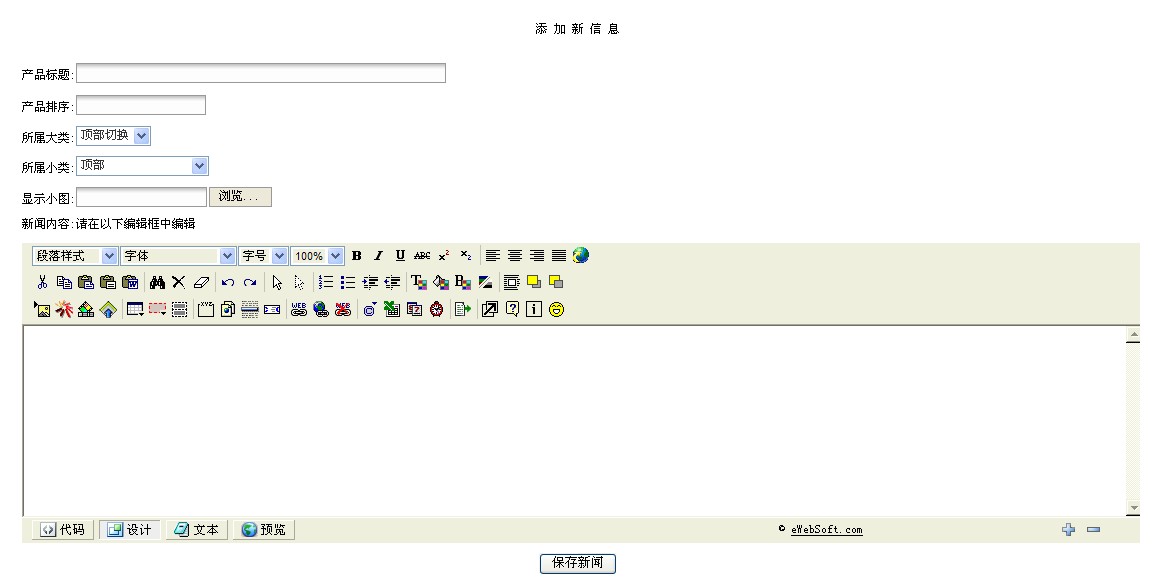This screenshot has width=1152, height=580.
Task: Click the insert image icon
Action: 42,309
